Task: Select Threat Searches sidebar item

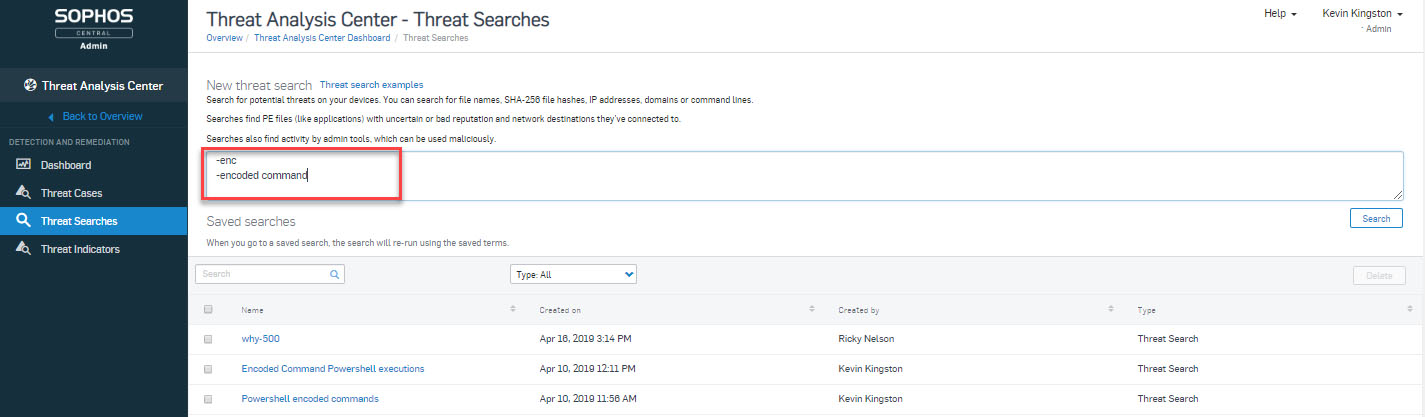Action: [93, 221]
